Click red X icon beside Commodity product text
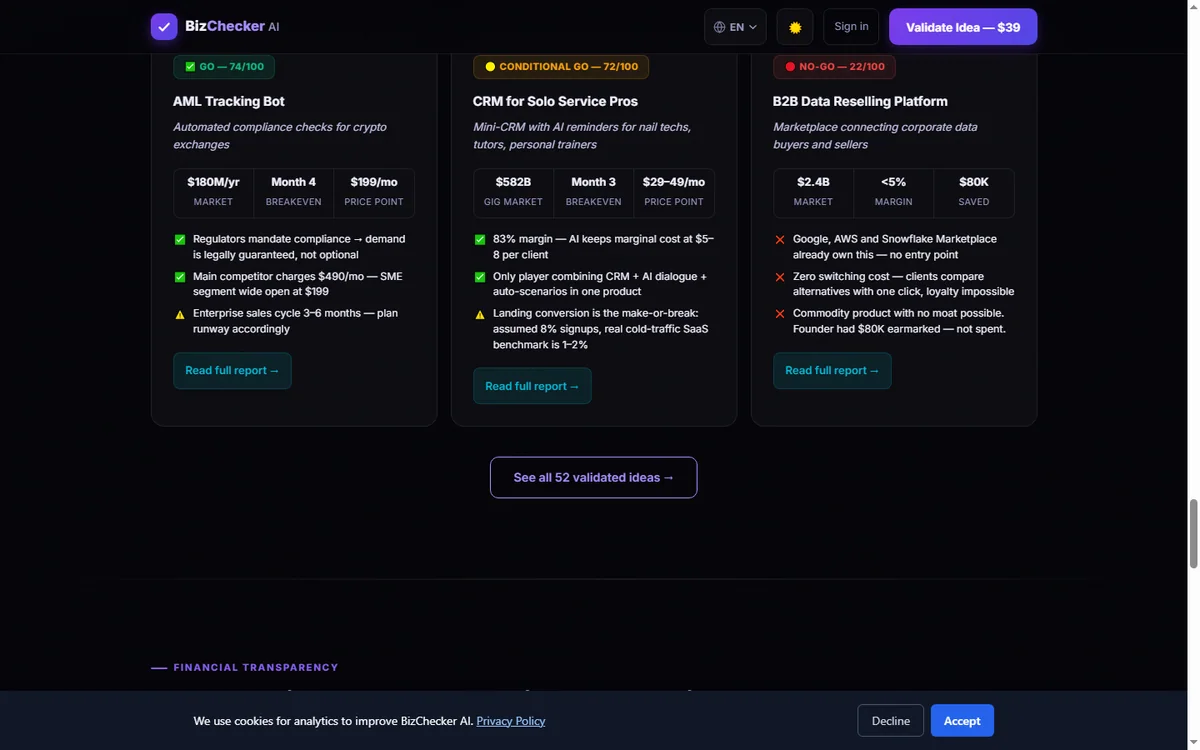 780,314
